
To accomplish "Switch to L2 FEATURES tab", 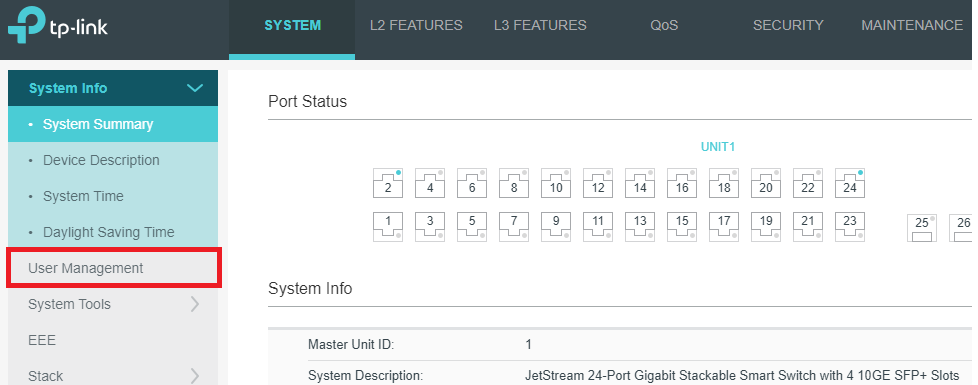I will coord(416,26).
